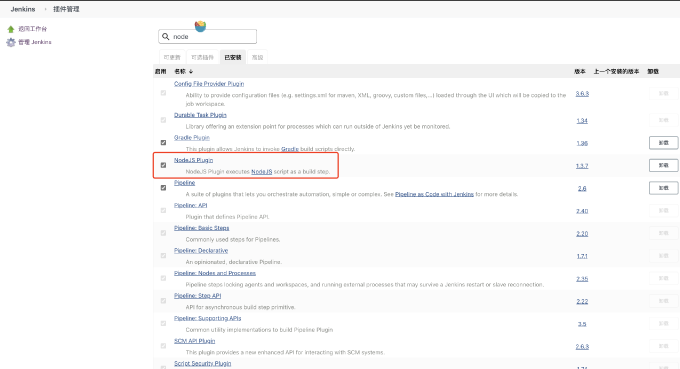Uninstall the Gradle Plugin with its 卸载 button
This screenshot has width=680, height=369.
pyautogui.click(x=664, y=143)
